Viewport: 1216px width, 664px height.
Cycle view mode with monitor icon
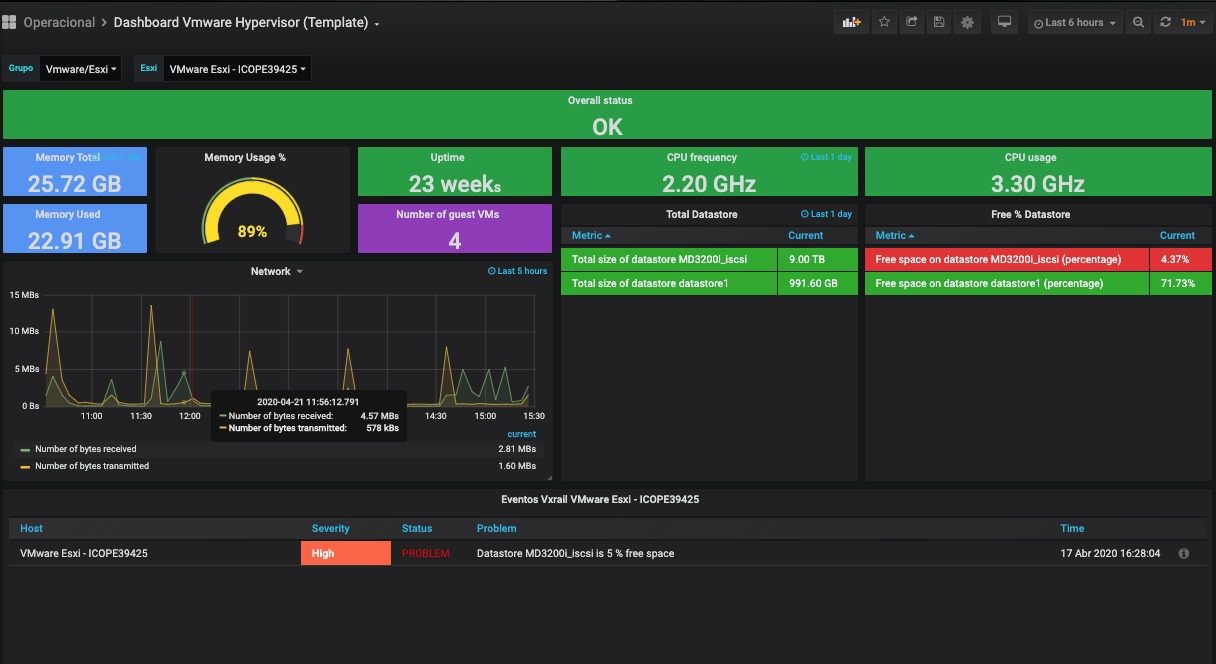tap(1005, 22)
